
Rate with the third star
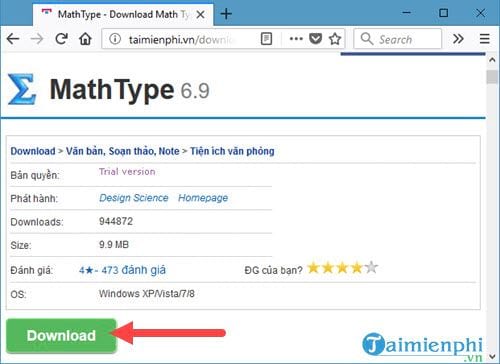342,267
